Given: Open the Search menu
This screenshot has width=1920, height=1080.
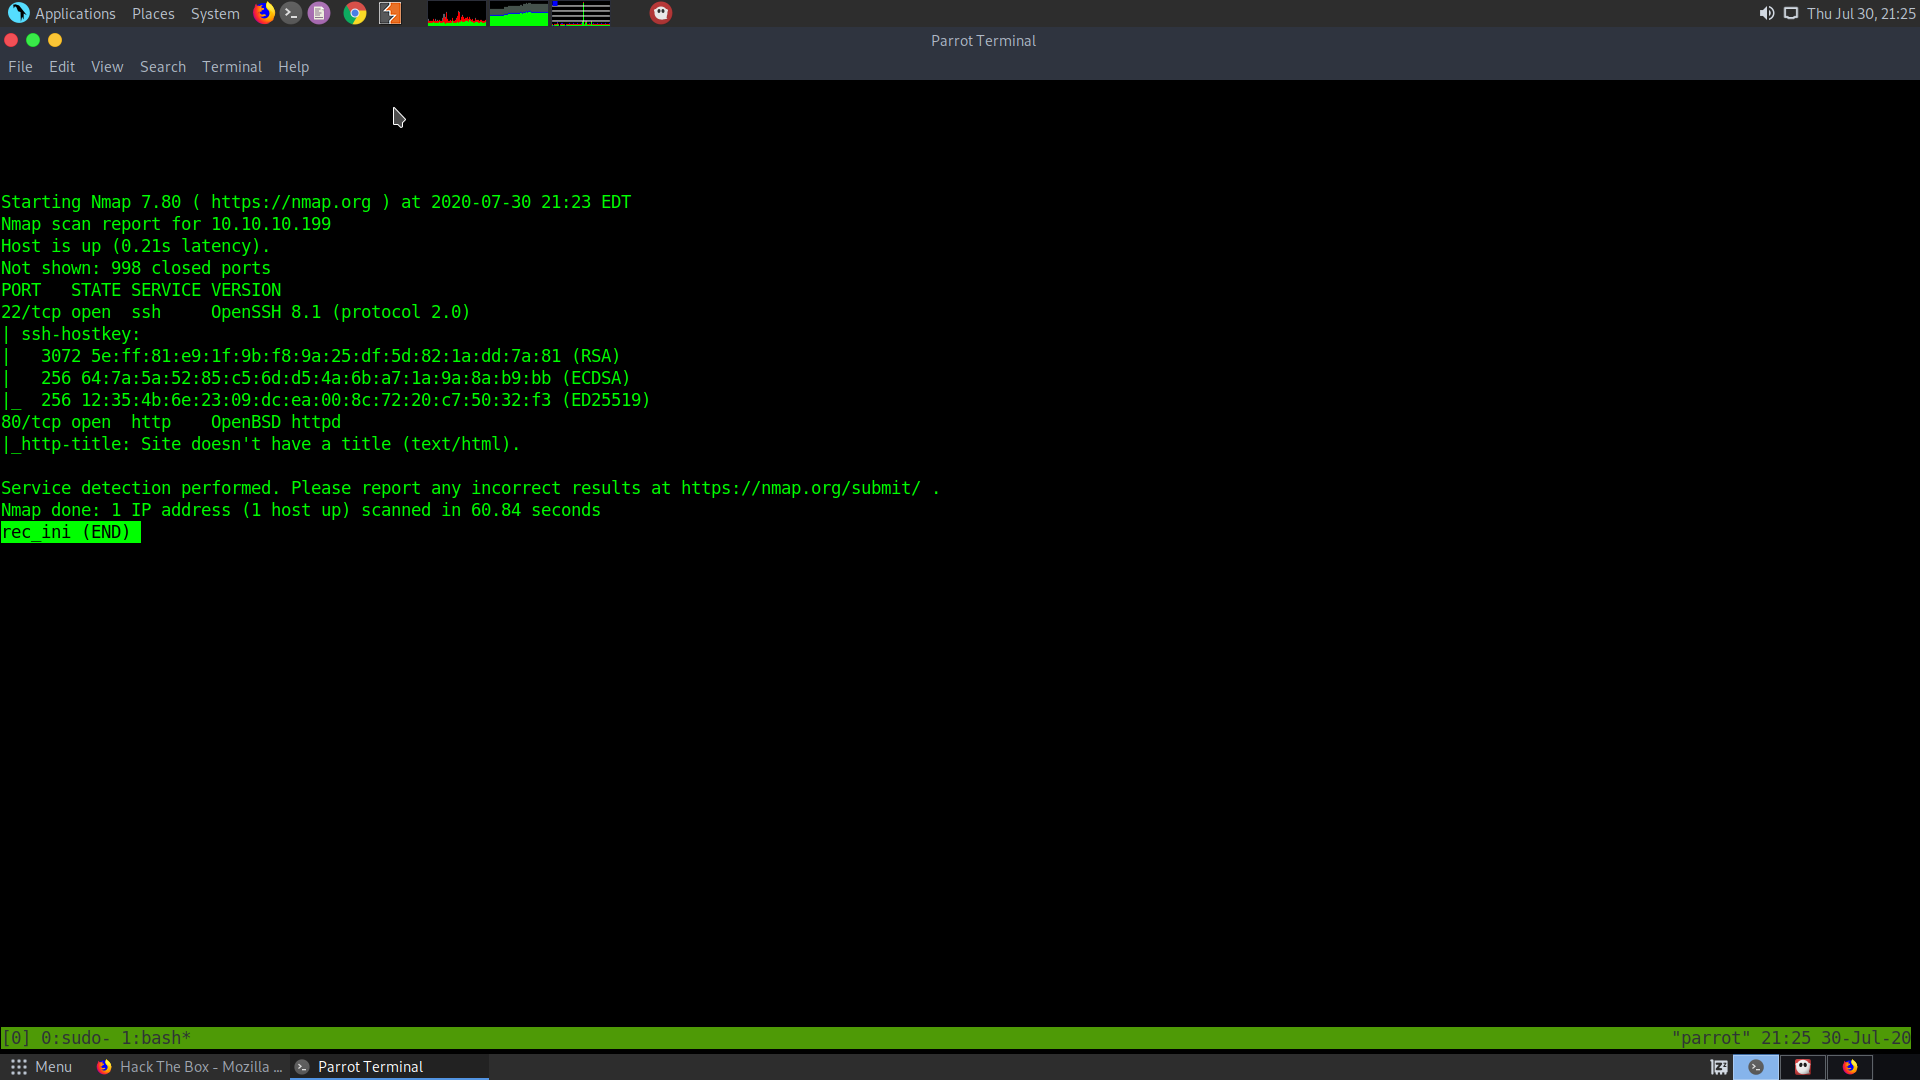Looking at the screenshot, I should (163, 67).
